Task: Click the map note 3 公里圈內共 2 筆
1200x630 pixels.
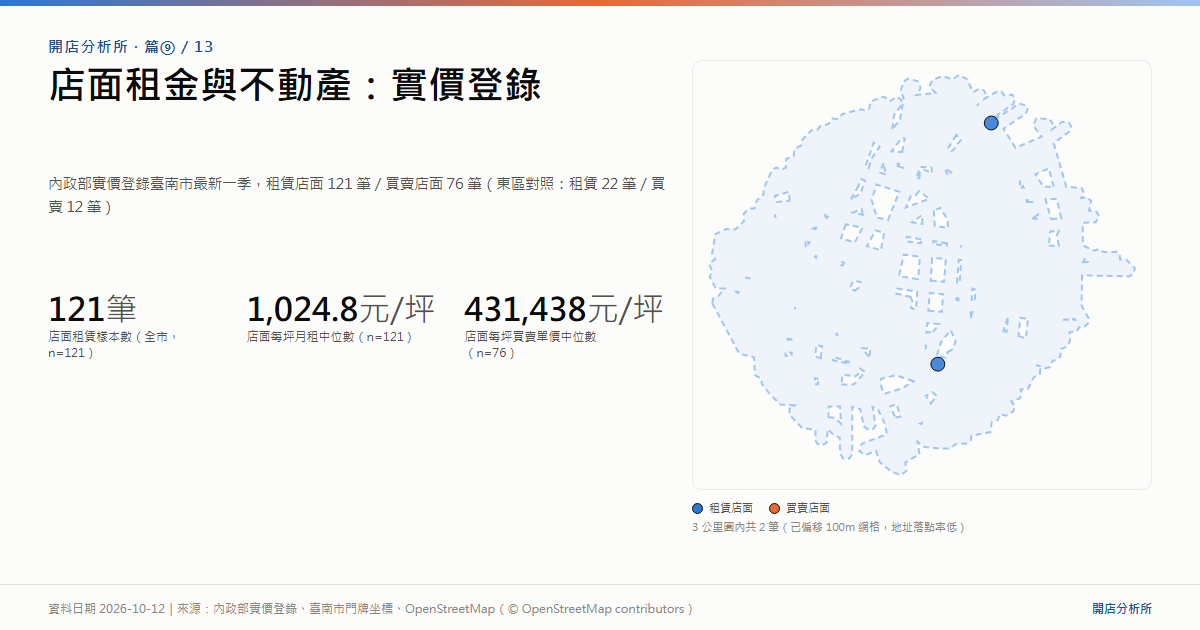Action: [x=829, y=527]
